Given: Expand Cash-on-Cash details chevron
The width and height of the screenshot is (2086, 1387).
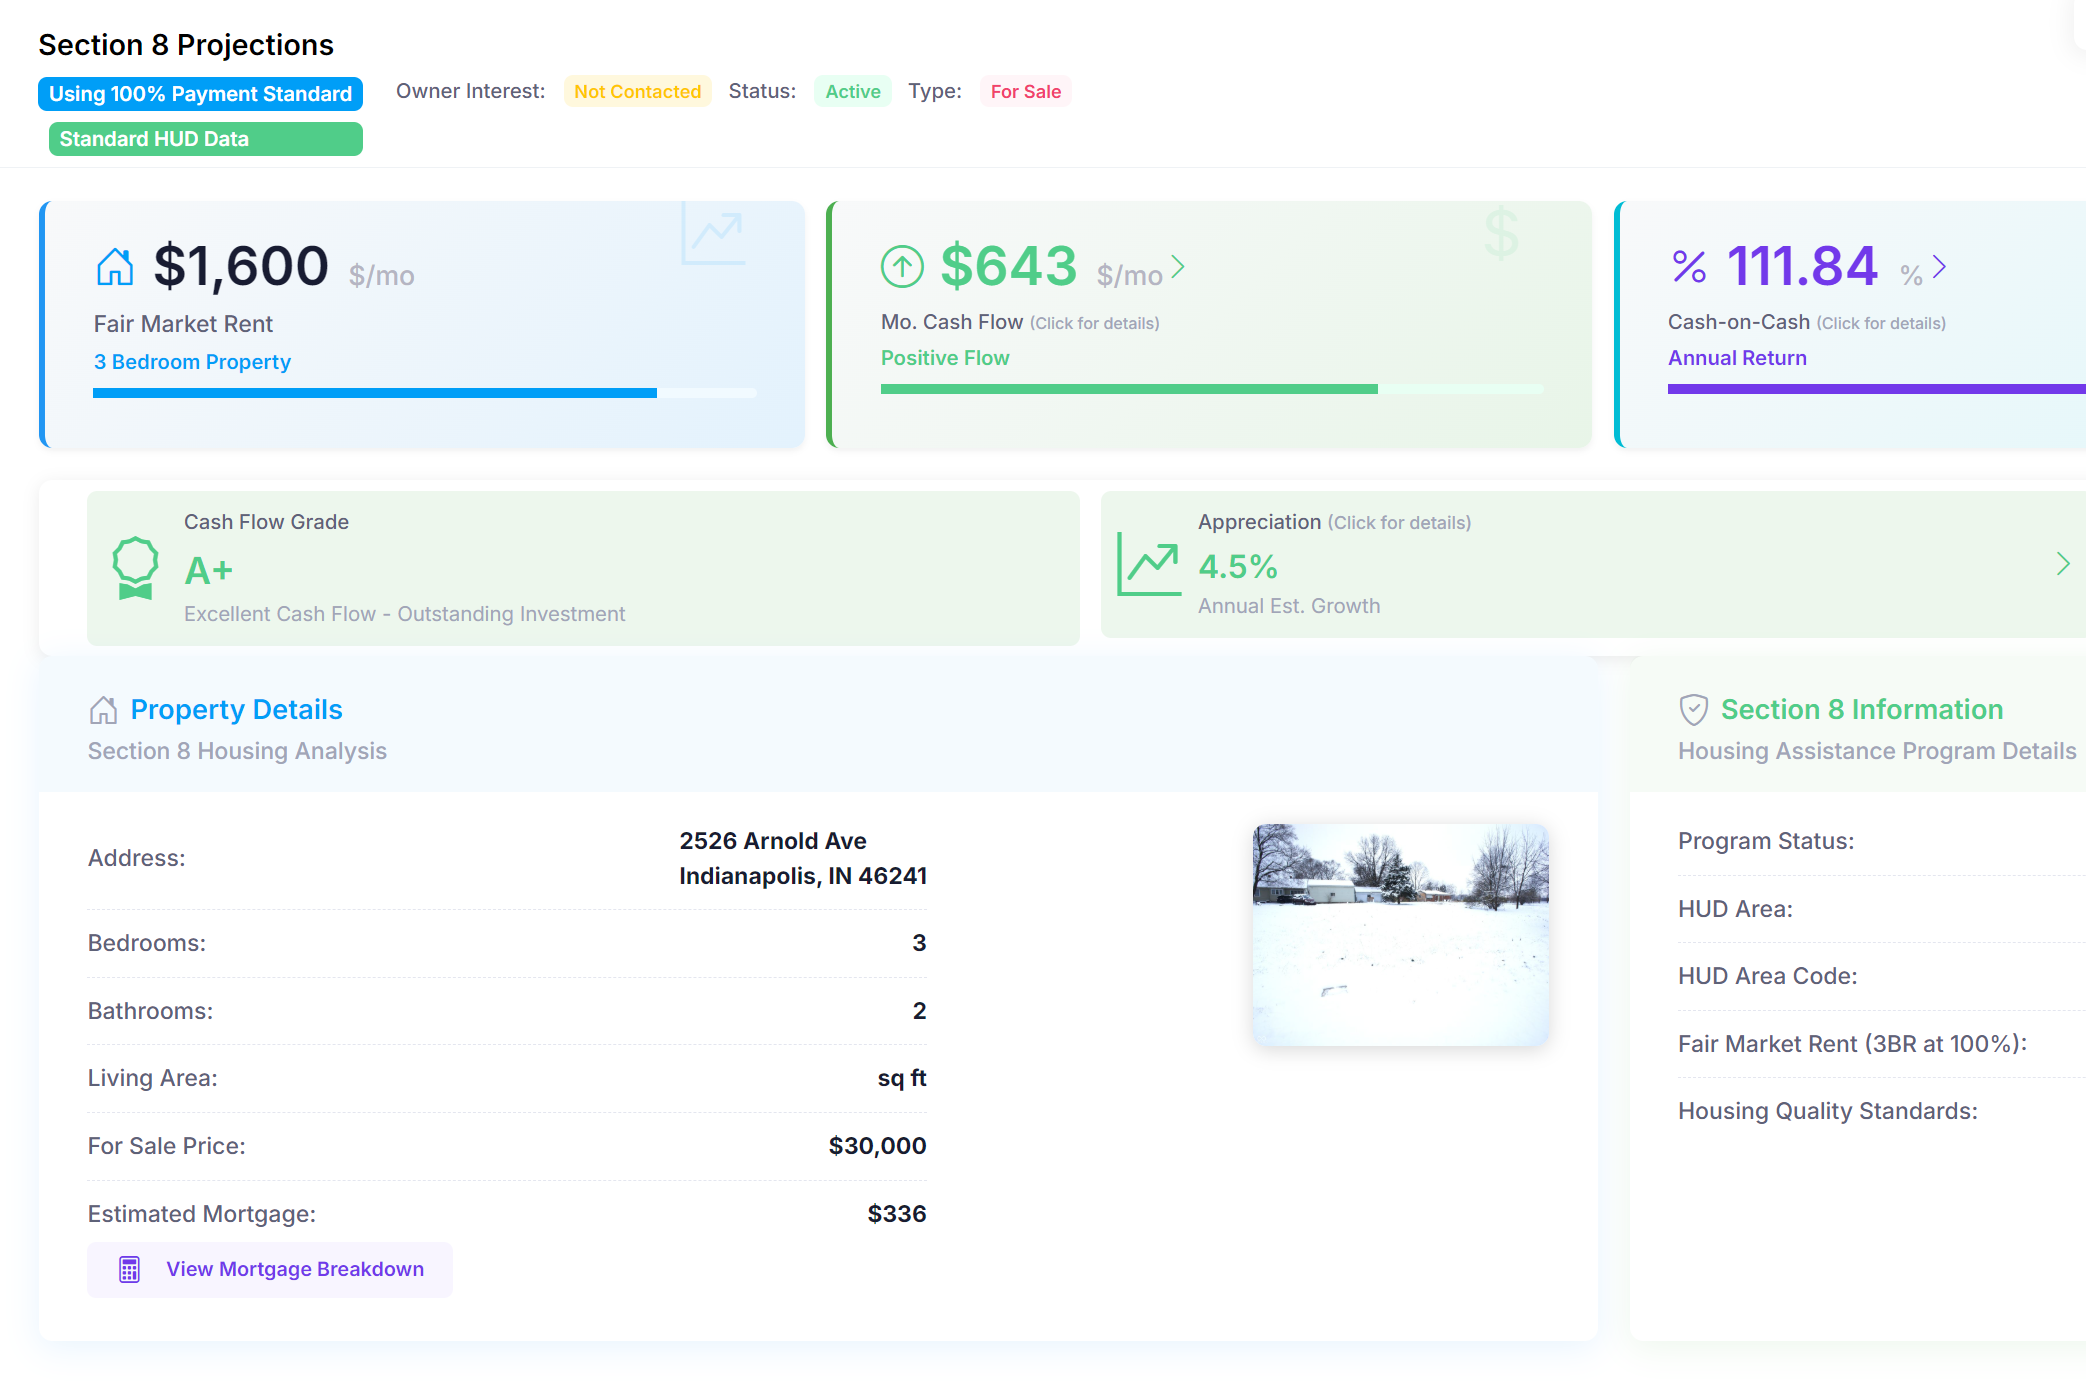Looking at the screenshot, I should click(x=1939, y=267).
